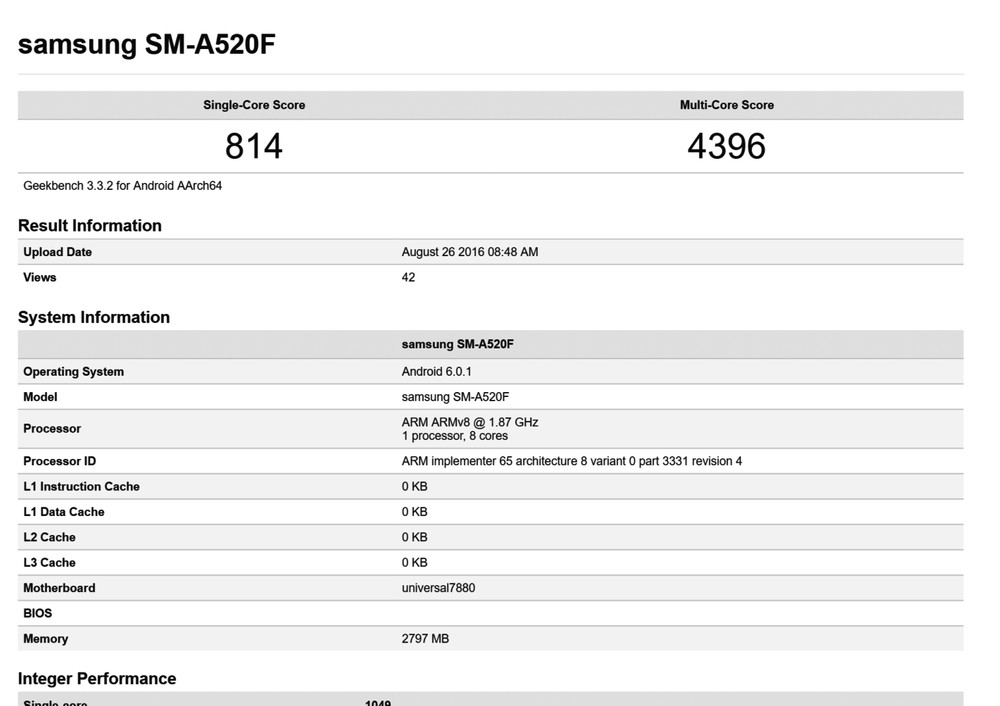Select the L1 Instruction Cache label
This screenshot has width=1000, height=706.
(x=81, y=487)
